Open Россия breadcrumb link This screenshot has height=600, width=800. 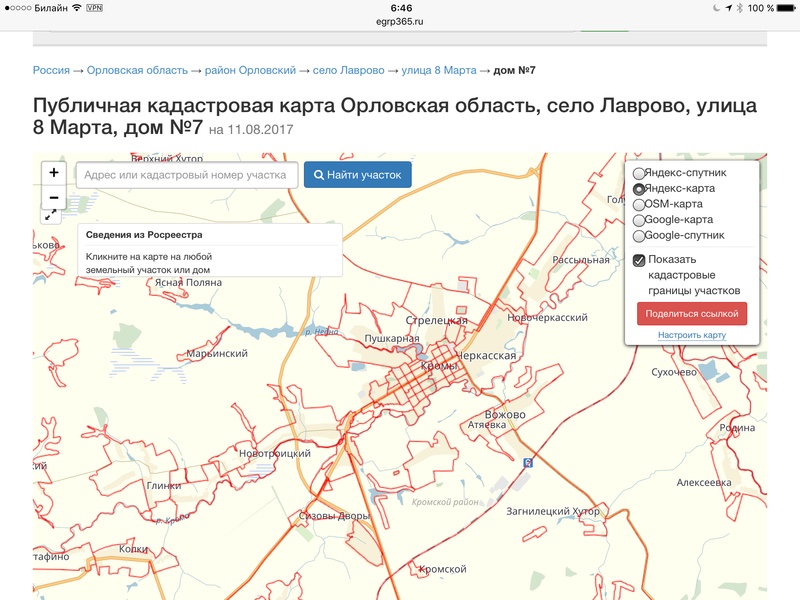[x=51, y=70]
